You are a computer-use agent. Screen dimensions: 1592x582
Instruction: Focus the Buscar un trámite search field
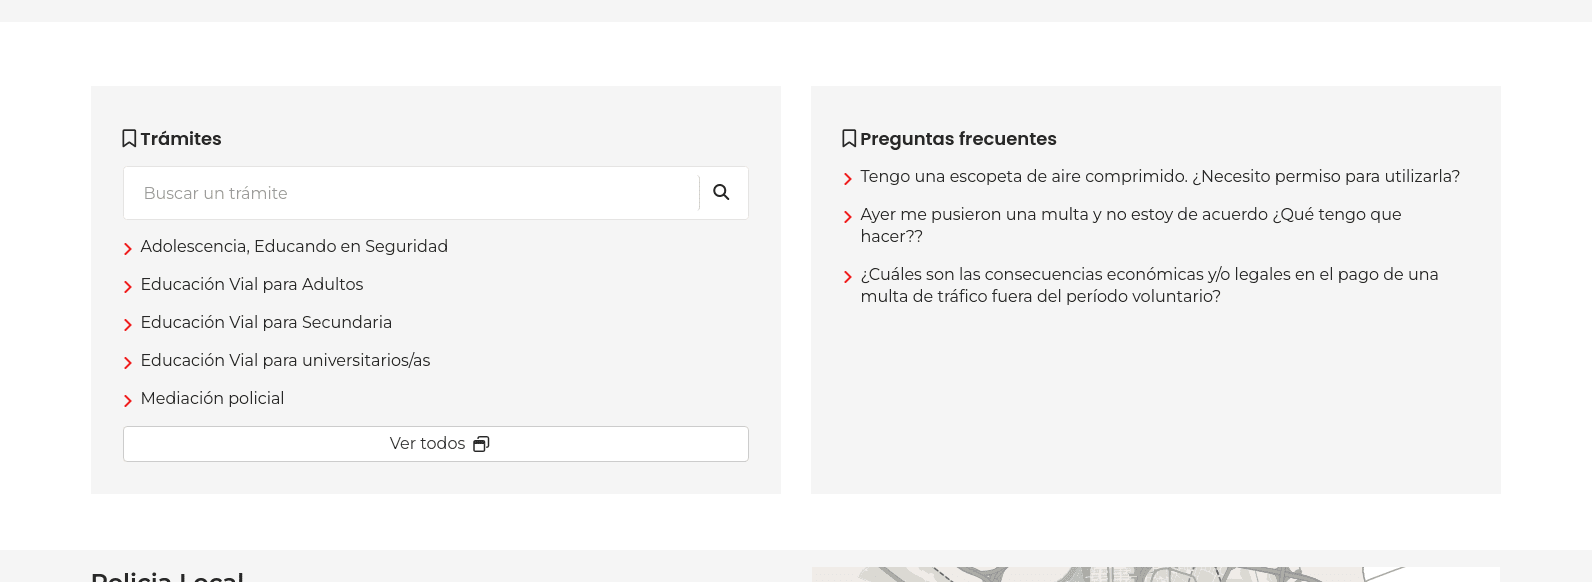point(410,193)
